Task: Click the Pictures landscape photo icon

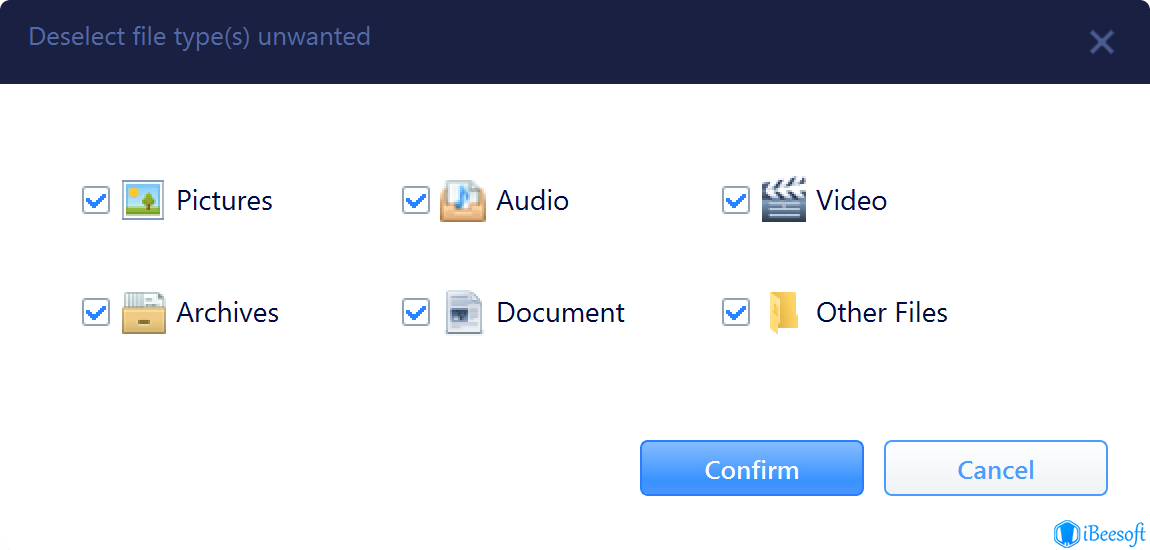Action: click(x=142, y=200)
